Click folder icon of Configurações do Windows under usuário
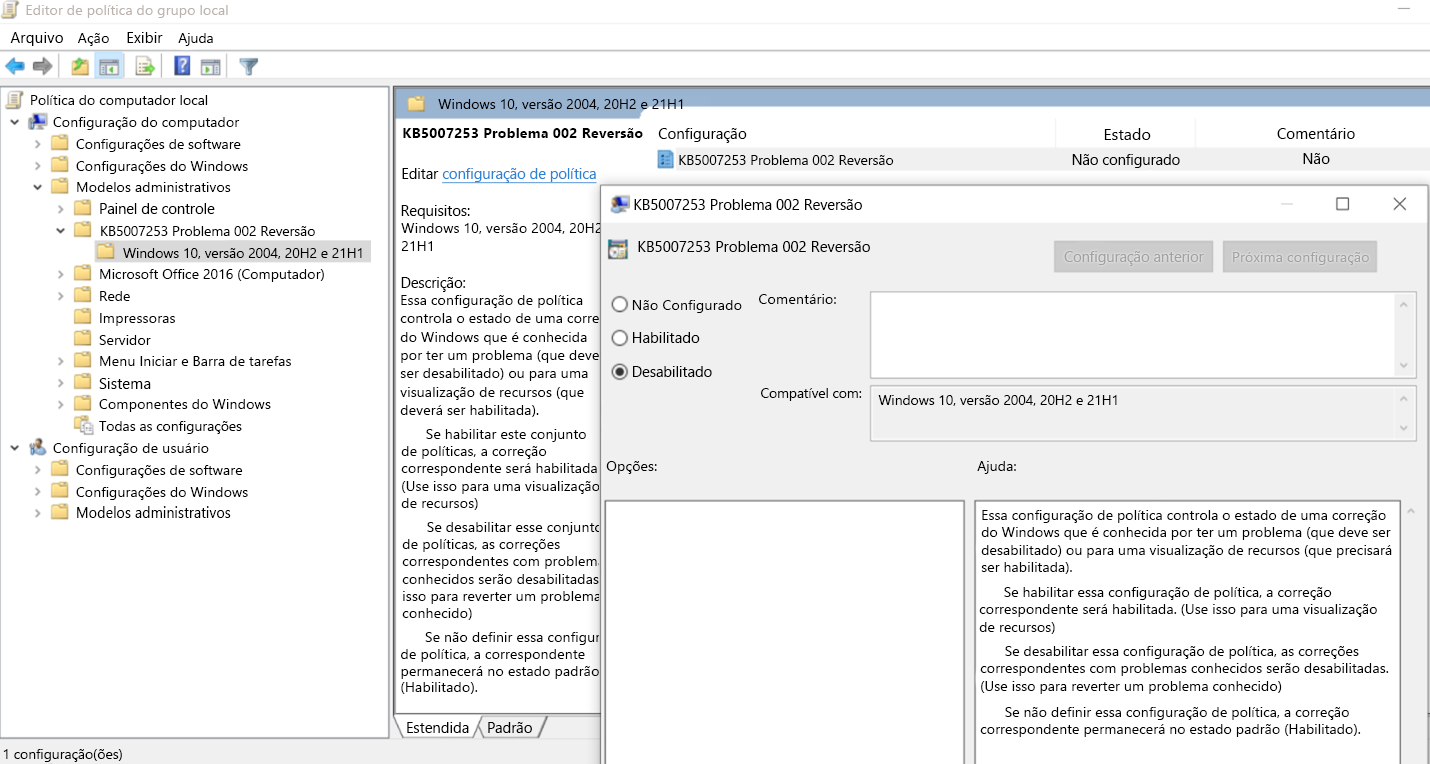This screenshot has width=1430, height=764. tap(60, 492)
